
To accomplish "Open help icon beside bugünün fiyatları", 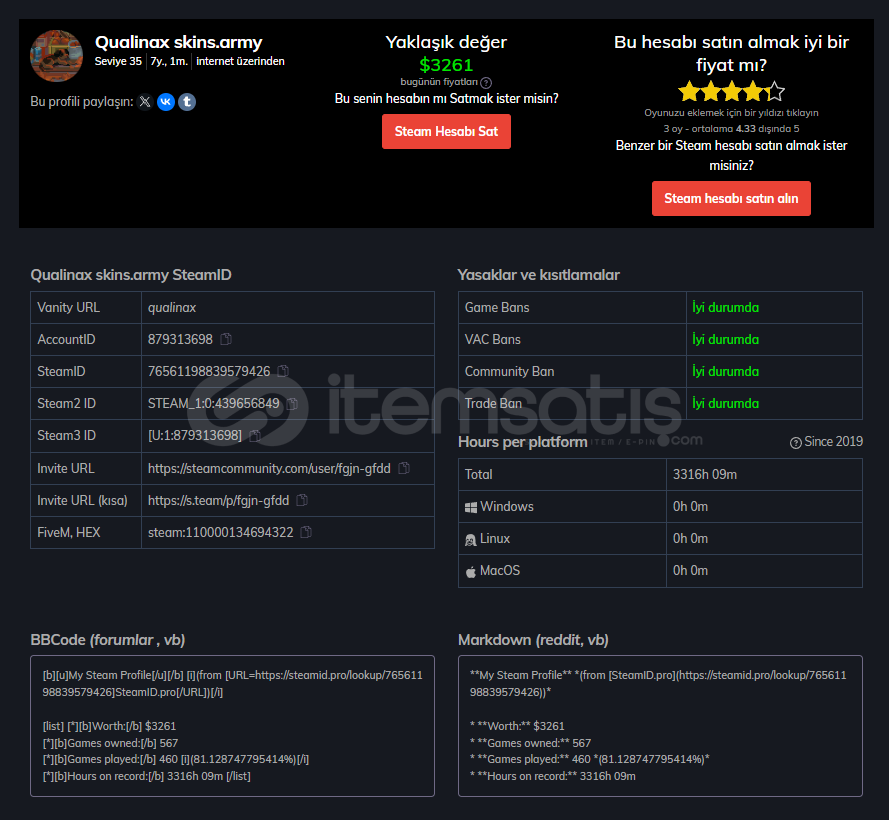I will coord(486,83).
